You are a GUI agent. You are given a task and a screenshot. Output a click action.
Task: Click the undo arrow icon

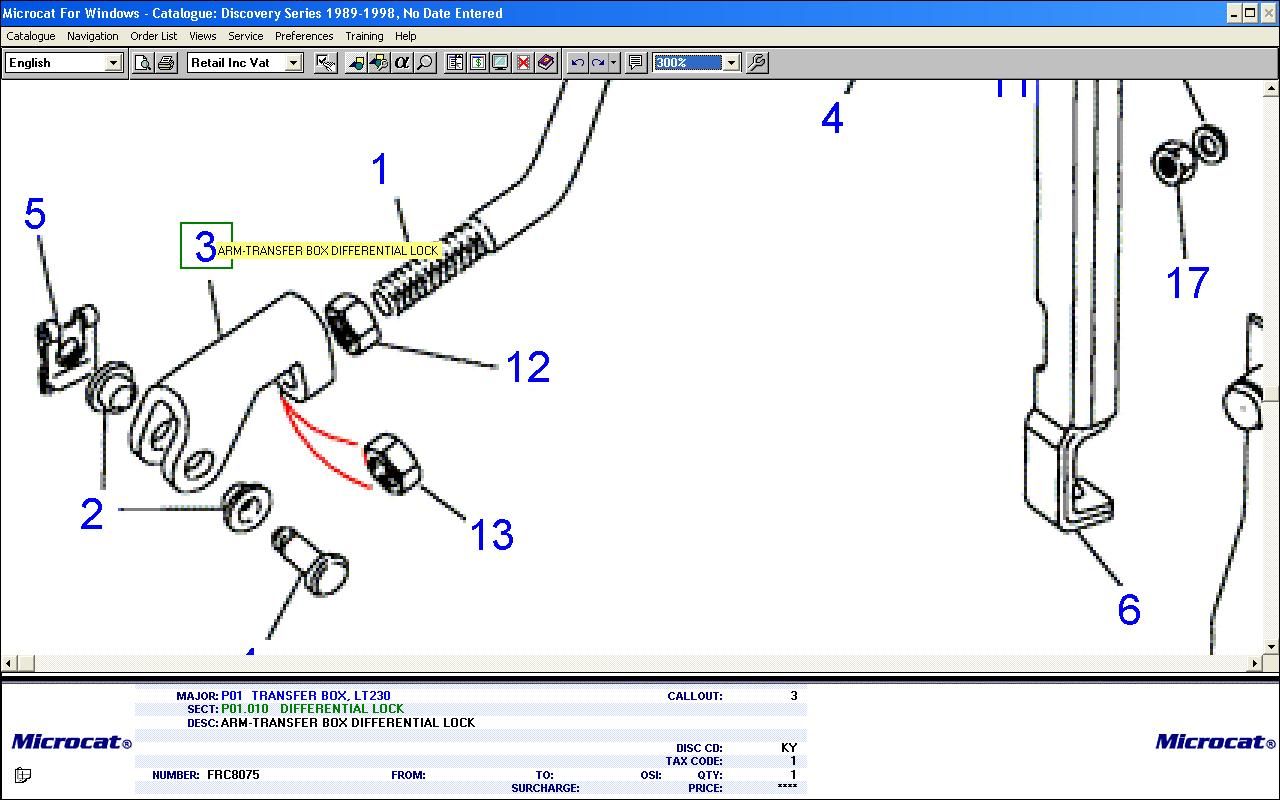(x=577, y=62)
